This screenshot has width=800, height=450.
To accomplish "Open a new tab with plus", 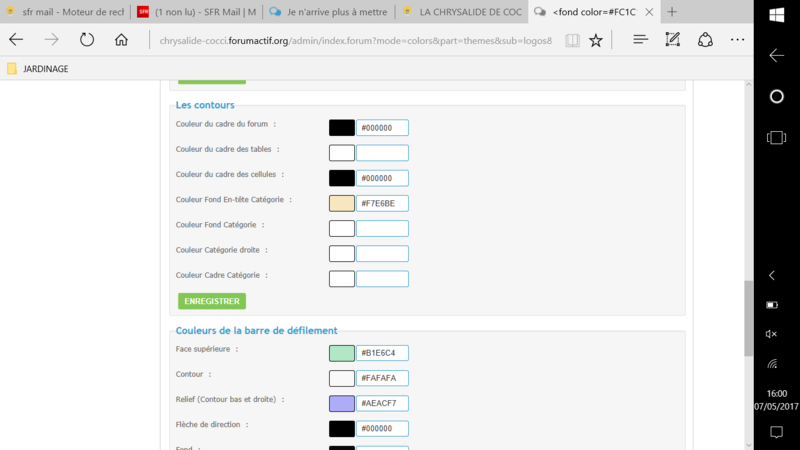I will pyautogui.click(x=672, y=12).
